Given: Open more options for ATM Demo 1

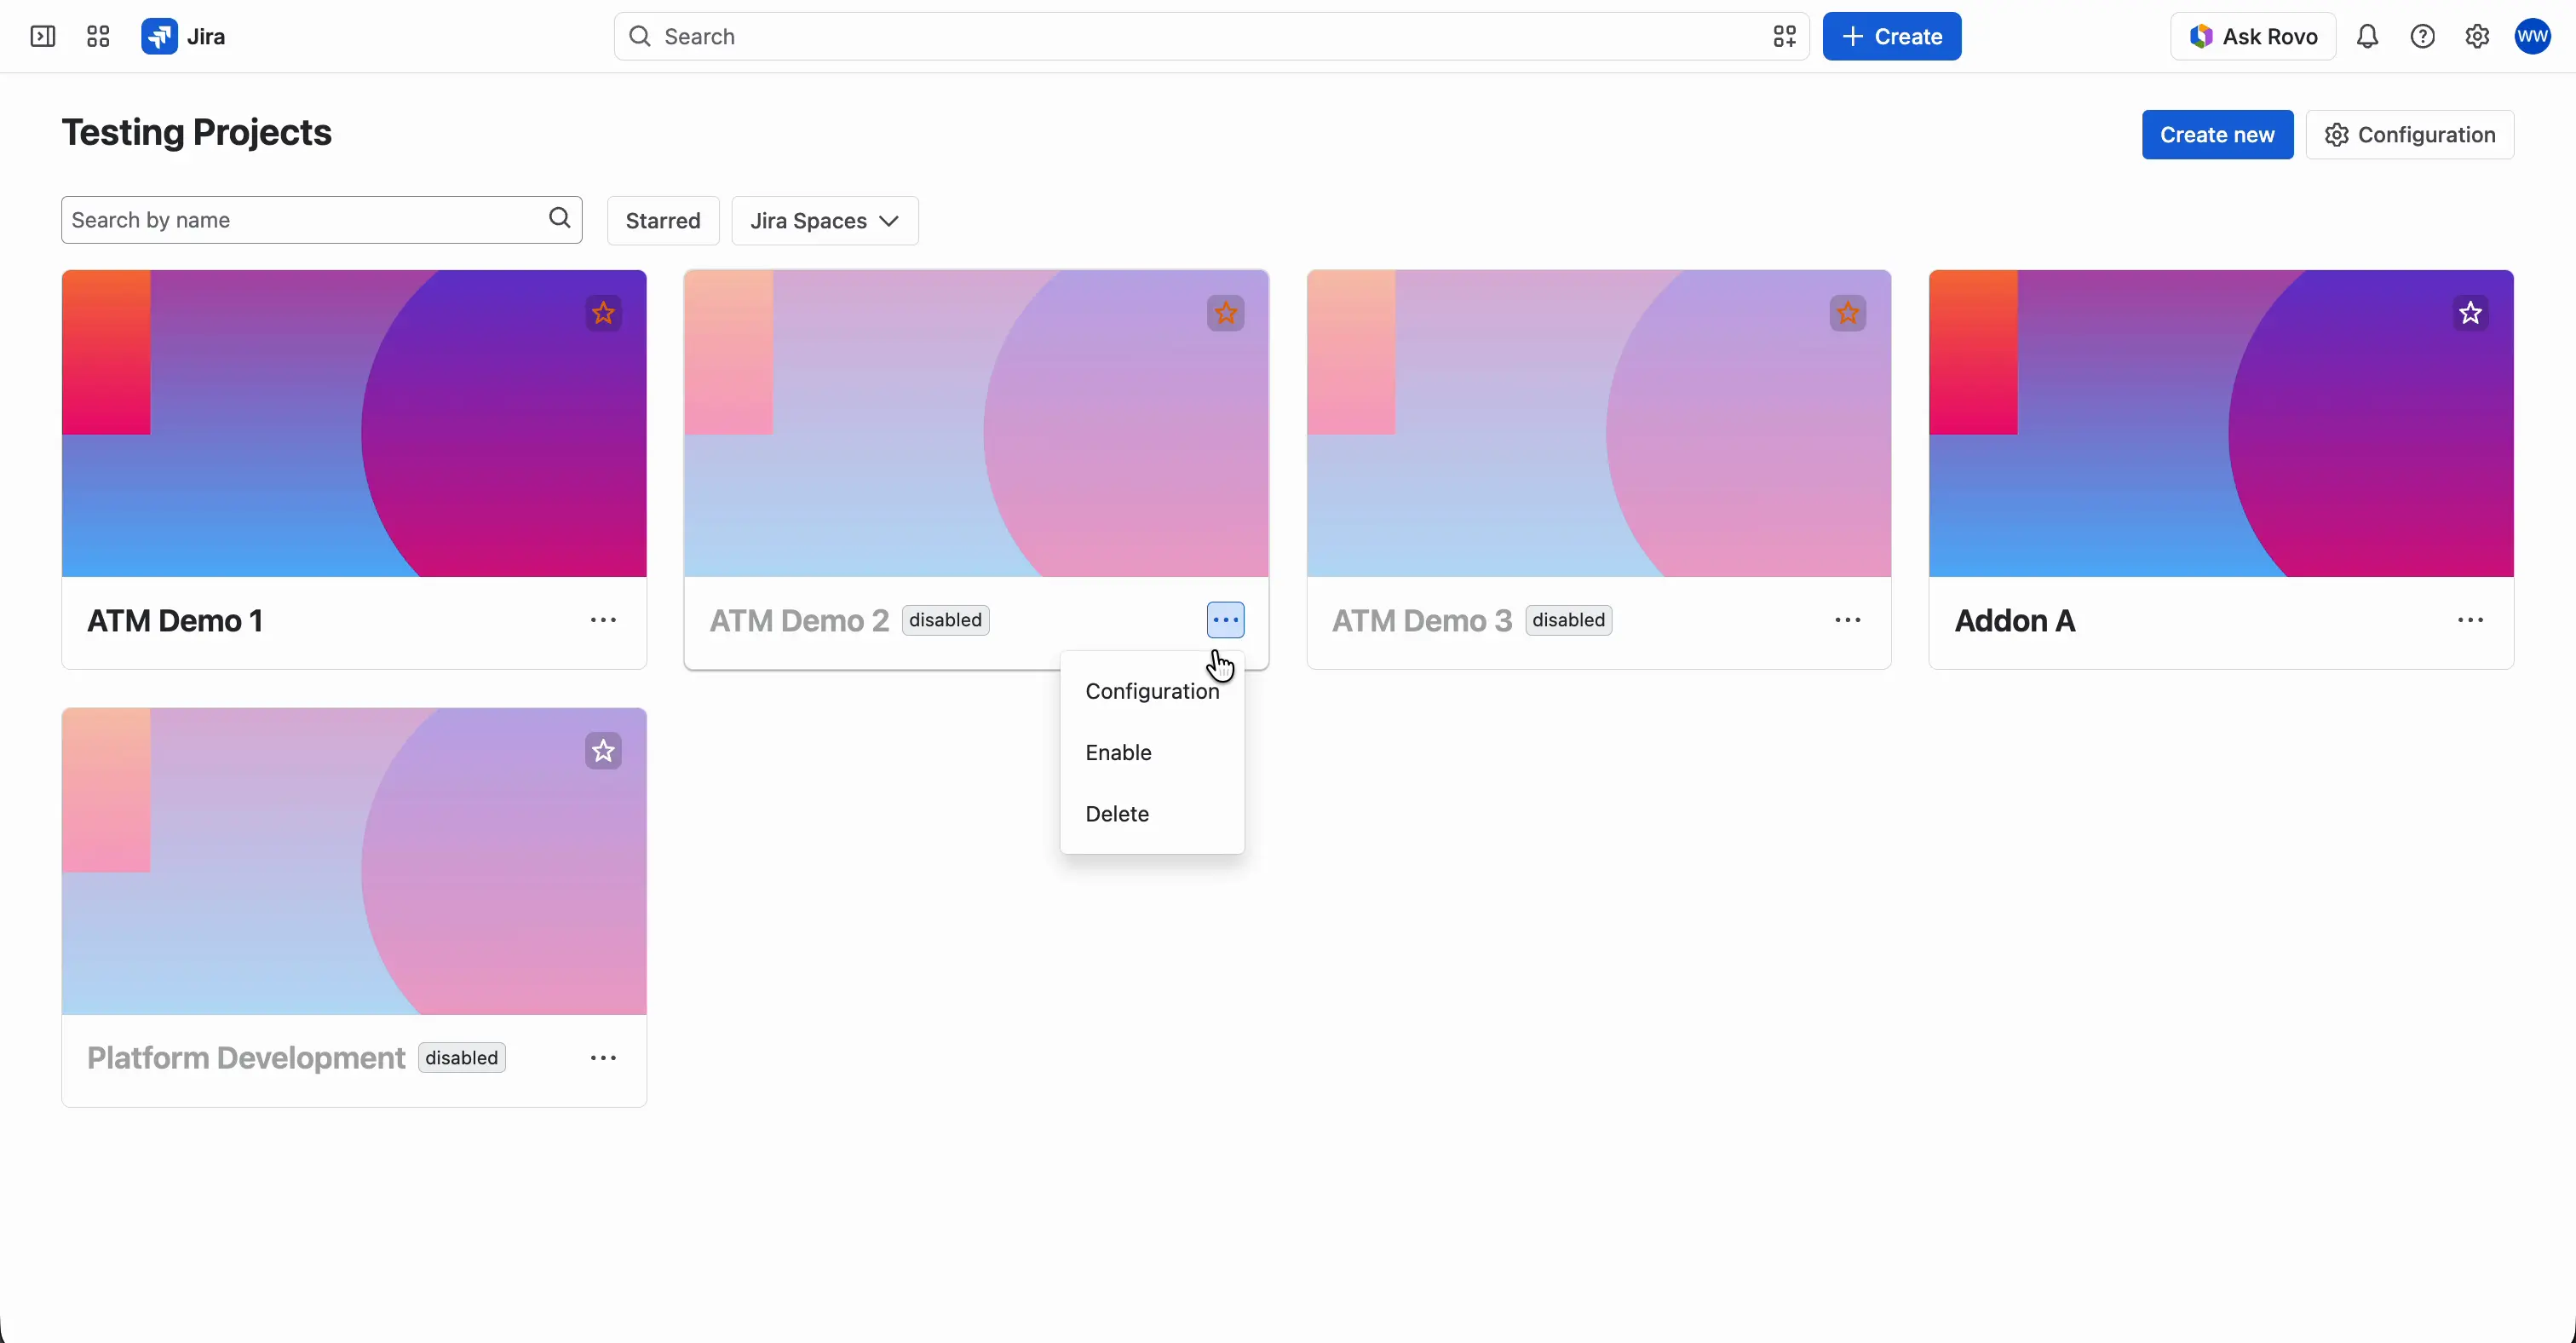Looking at the screenshot, I should click(603, 620).
